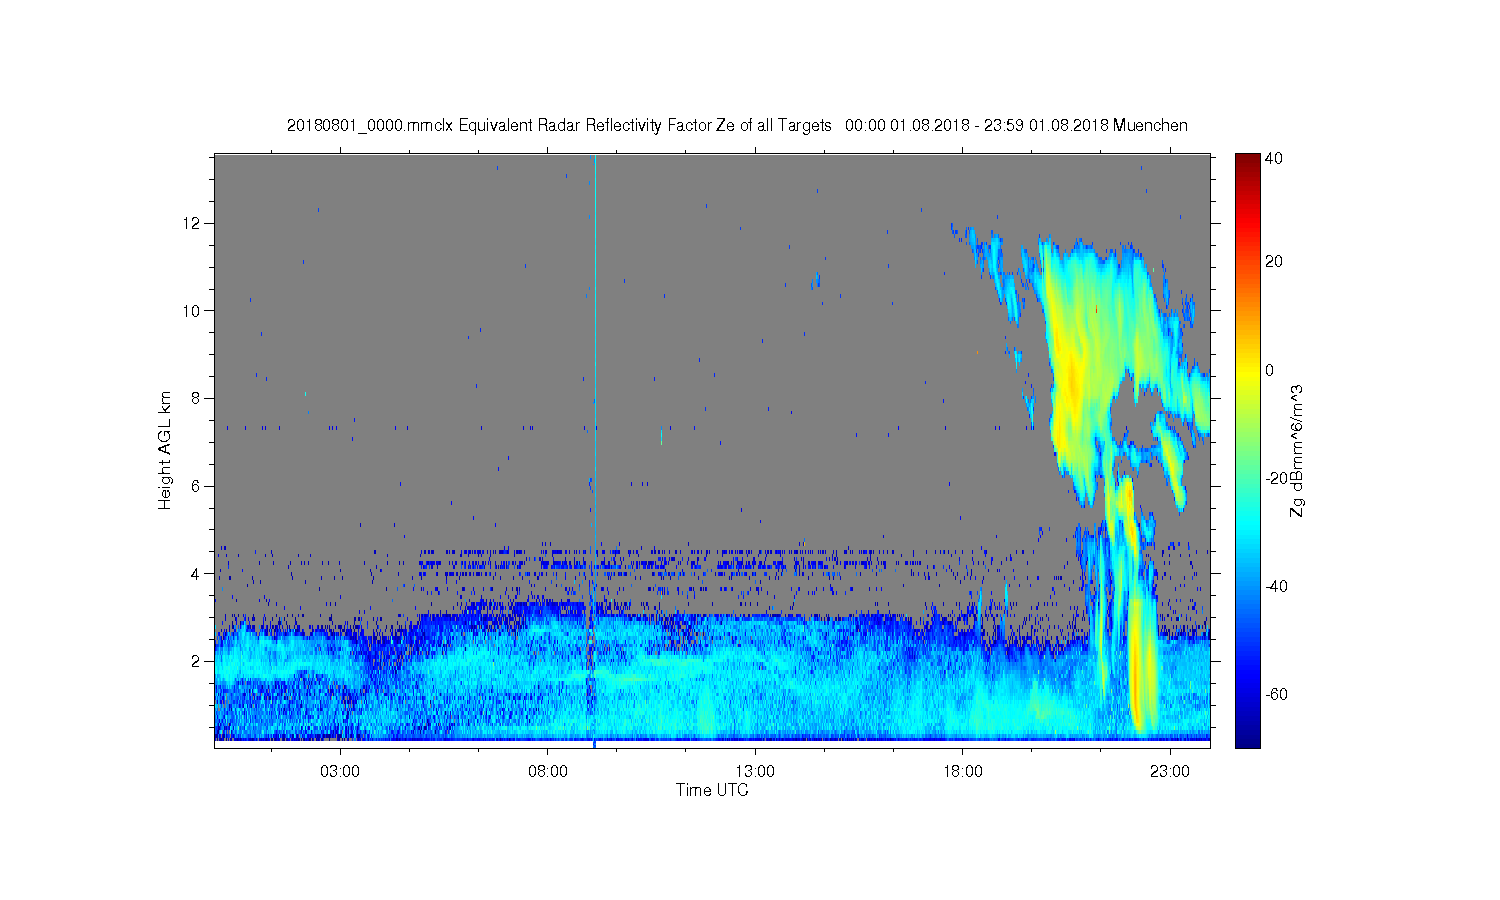The width and height of the screenshot is (1500, 900).
Task: Click the colorbar label '-40'
Action: (x=1276, y=586)
